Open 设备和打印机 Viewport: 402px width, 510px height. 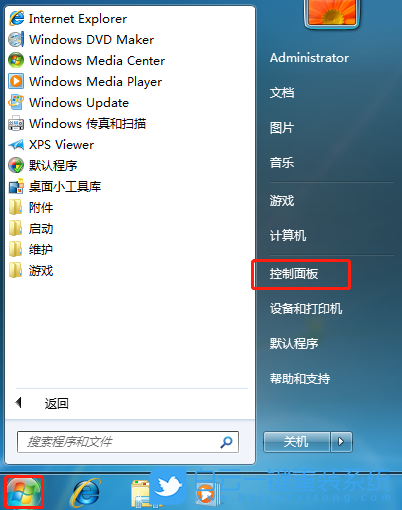pyautogui.click(x=306, y=309)
